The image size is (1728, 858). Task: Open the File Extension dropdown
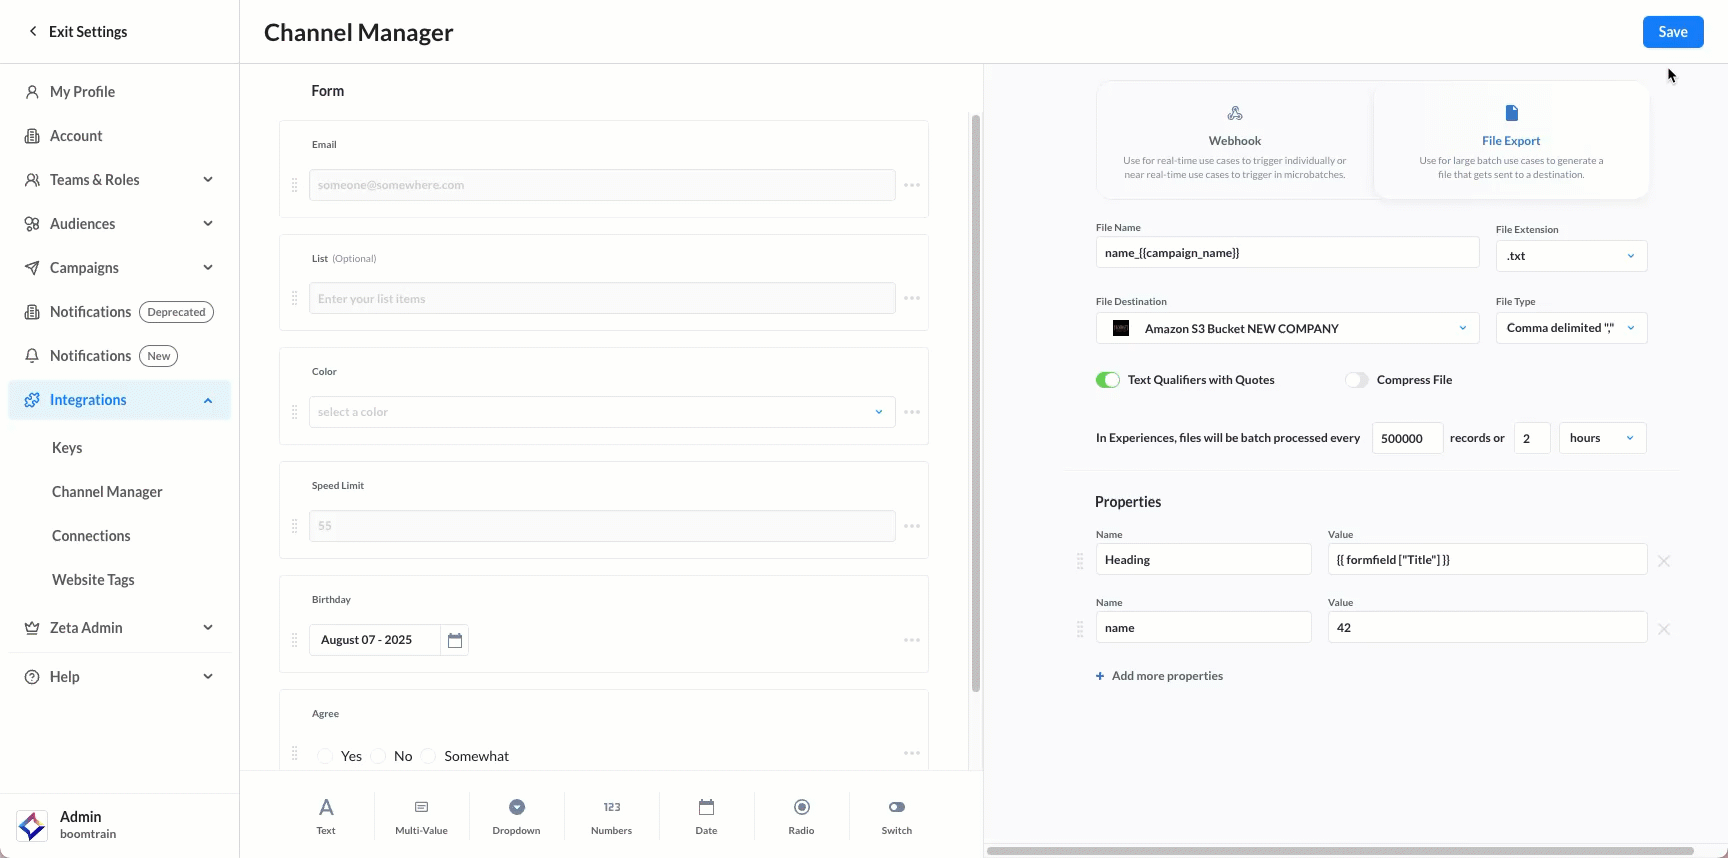point(1570,256)
